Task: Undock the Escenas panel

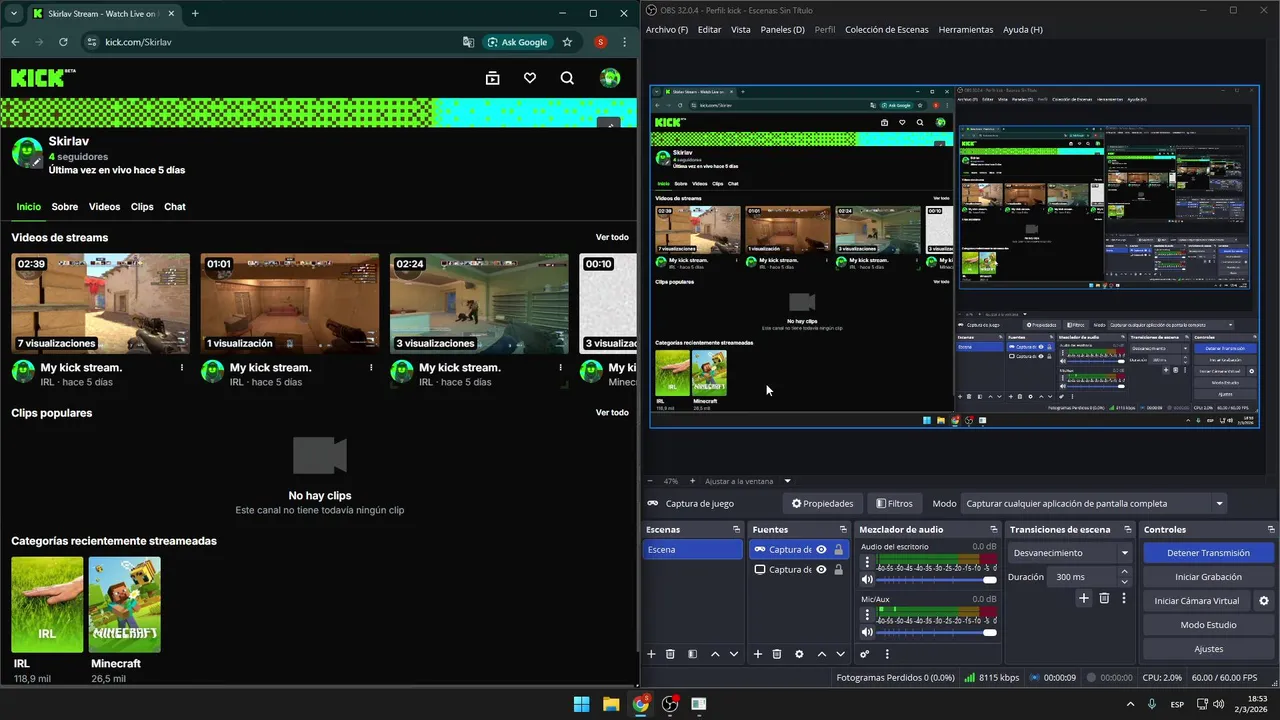Action: pyautogui.click(x=738, y=529)
